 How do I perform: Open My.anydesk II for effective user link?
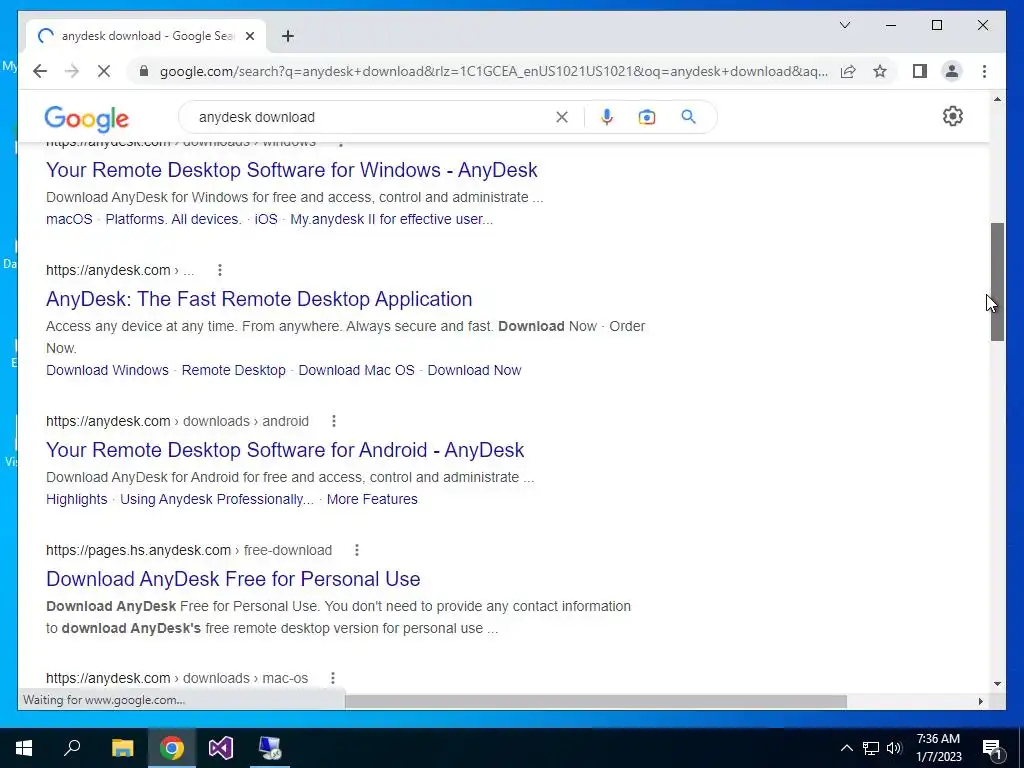[391, 219]
